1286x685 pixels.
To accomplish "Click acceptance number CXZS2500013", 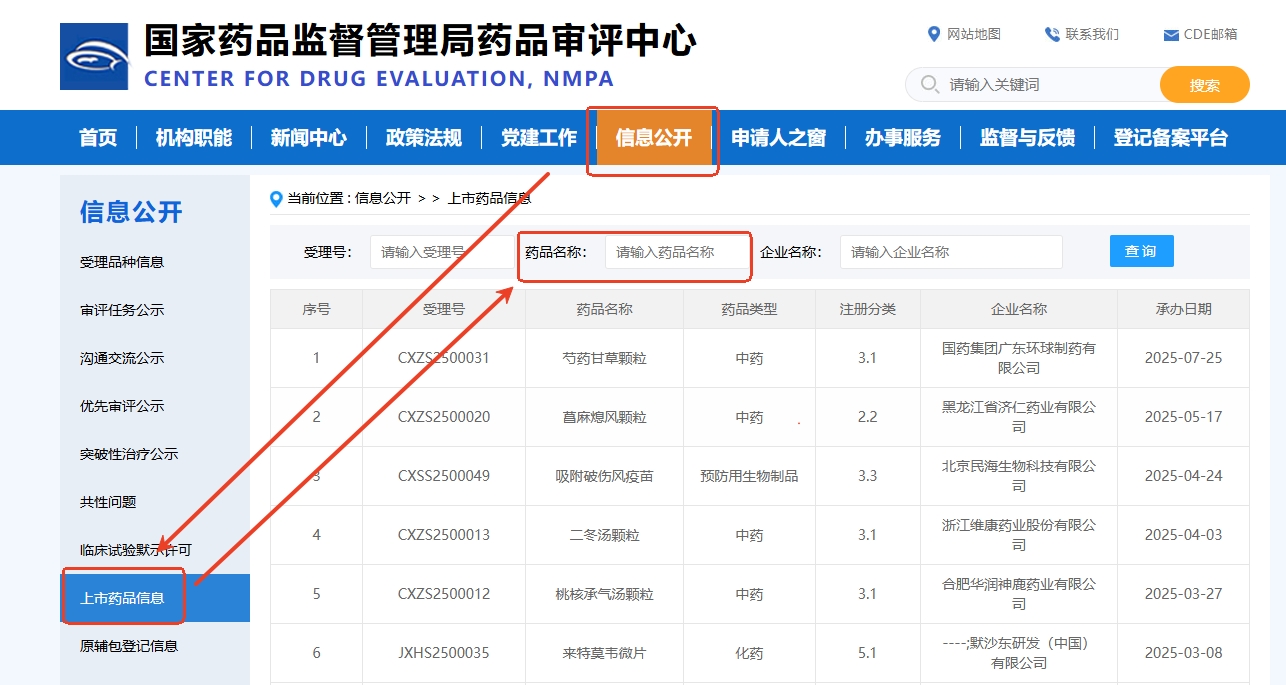I will 444,535.
